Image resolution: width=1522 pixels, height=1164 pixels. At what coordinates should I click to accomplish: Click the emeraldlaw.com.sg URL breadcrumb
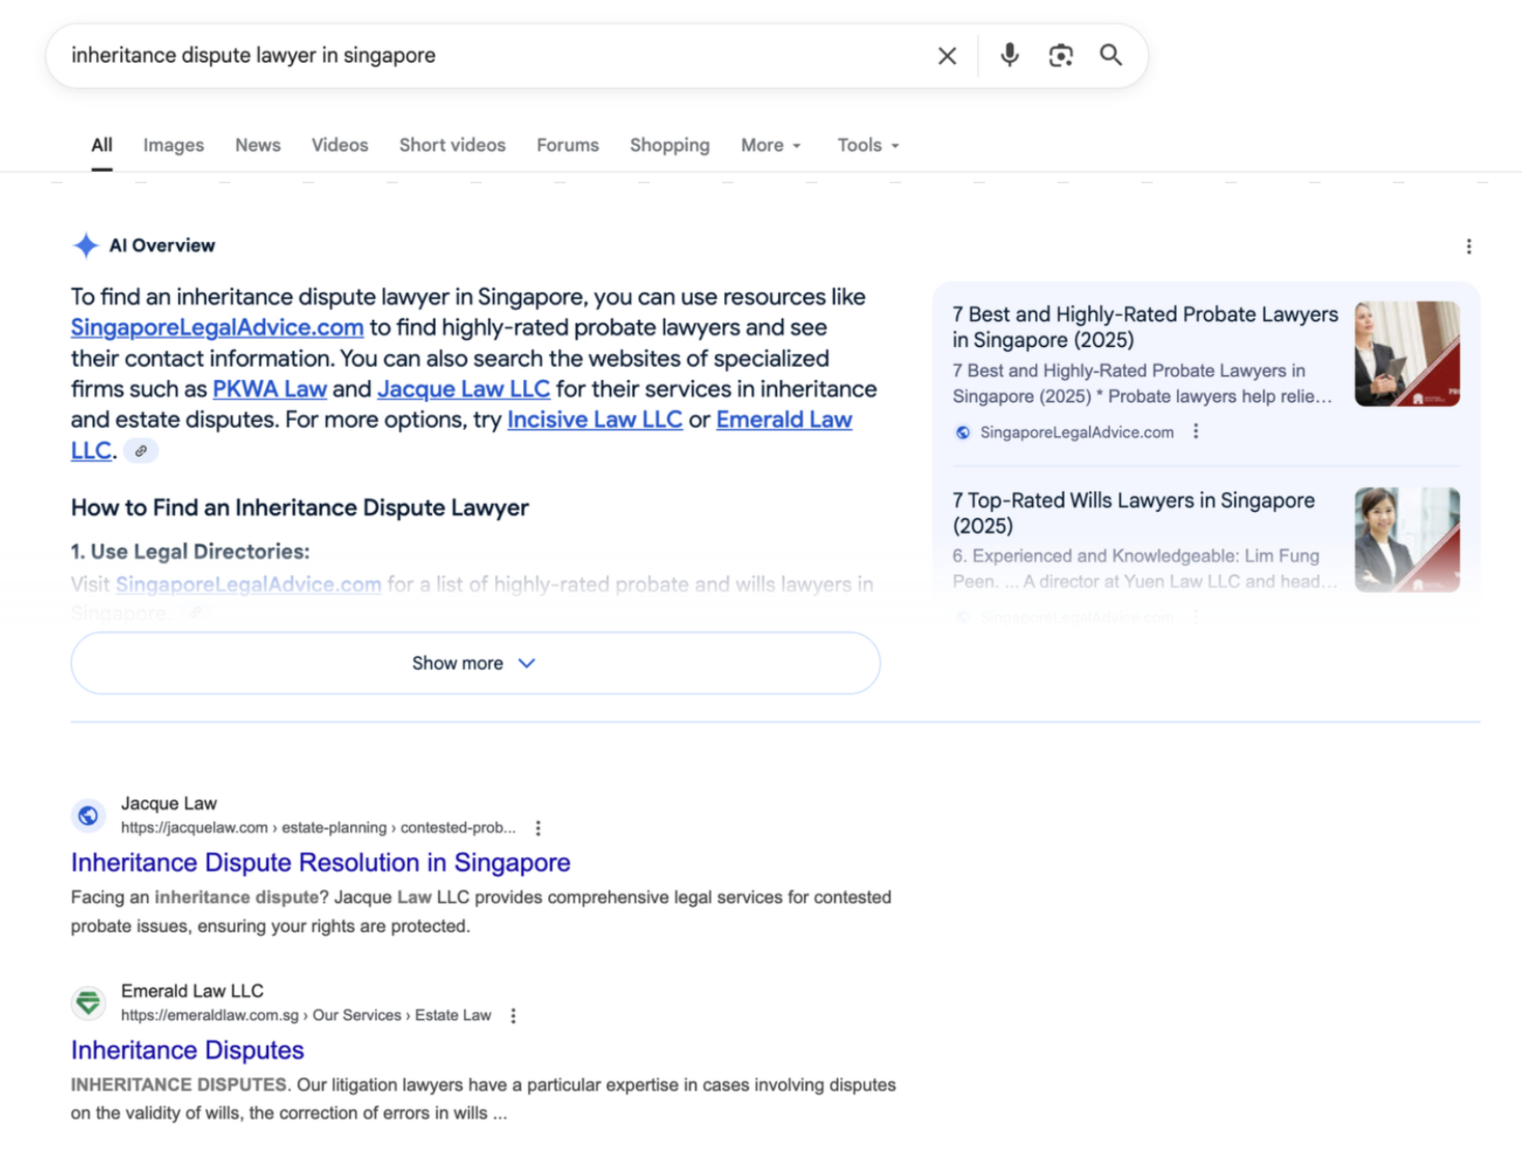(x=306, y=1015)
